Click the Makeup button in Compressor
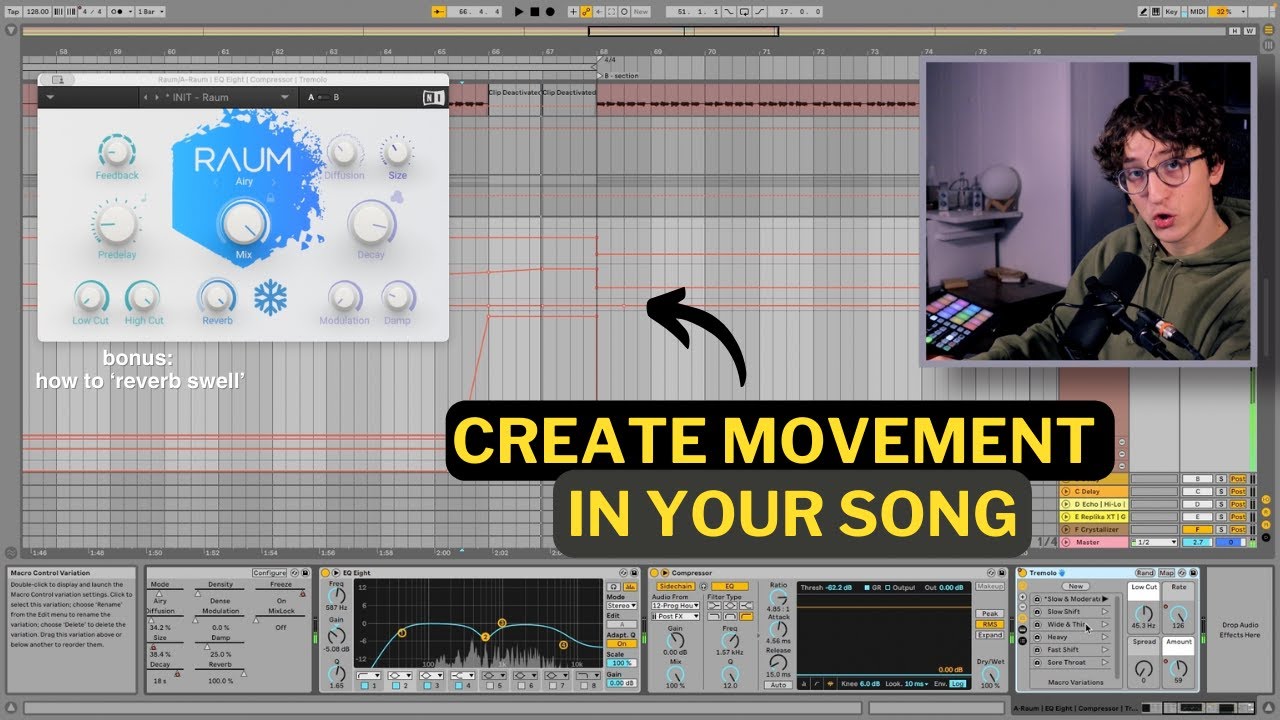Image resolution: width=1280 pixels, height=720 pixels. [990, 586]
